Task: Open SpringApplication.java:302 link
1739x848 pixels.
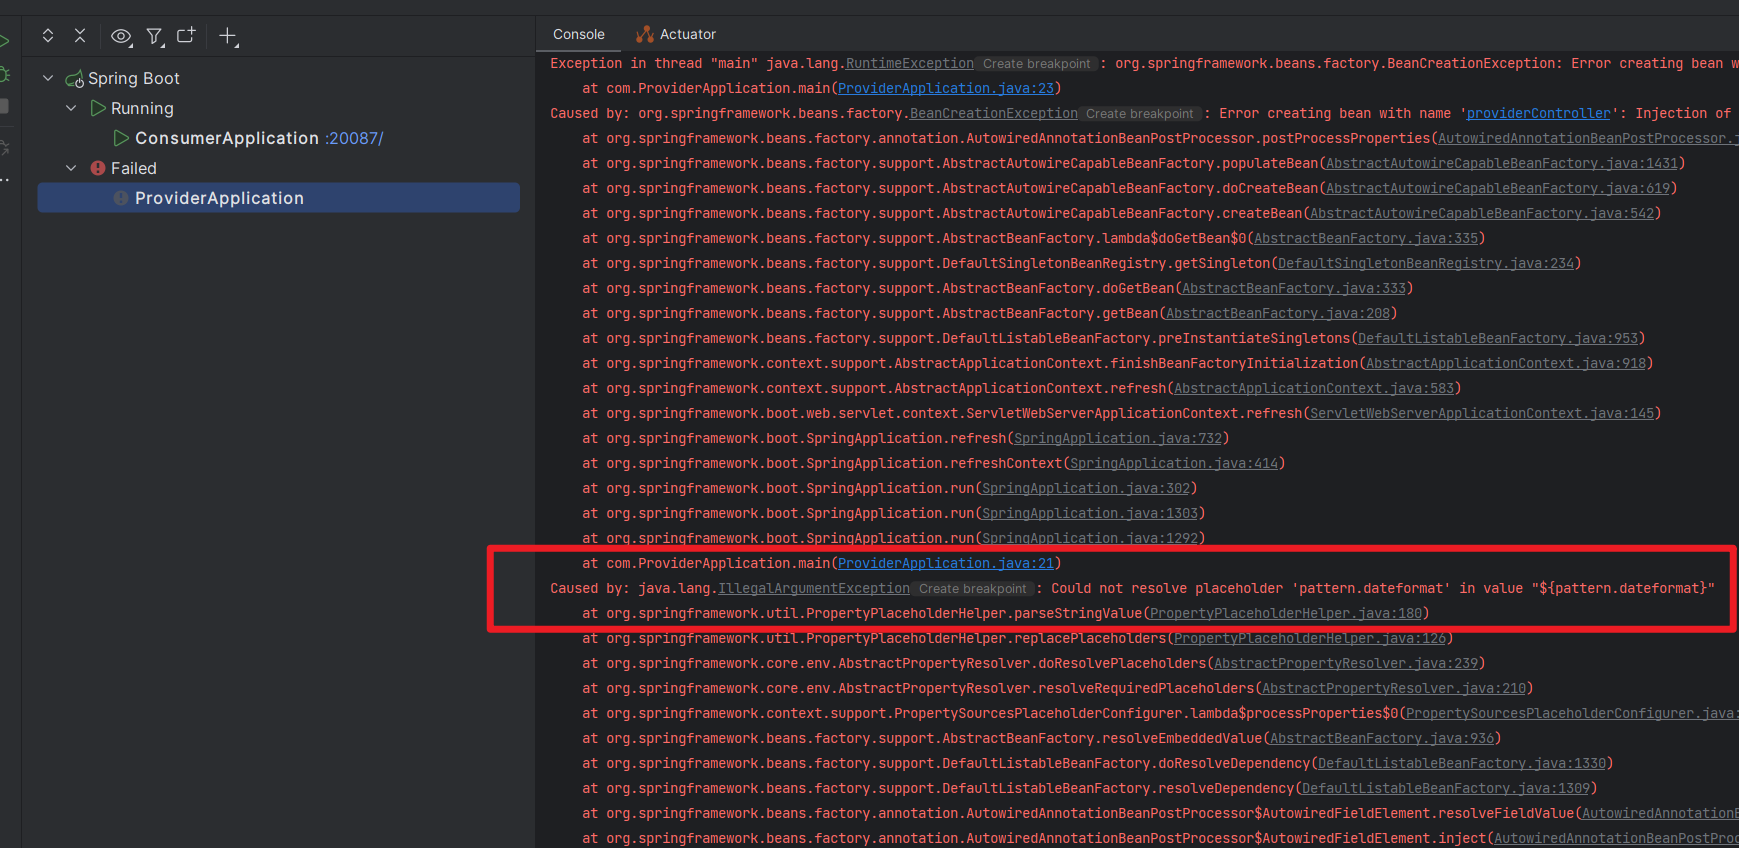Action: 1086,488
